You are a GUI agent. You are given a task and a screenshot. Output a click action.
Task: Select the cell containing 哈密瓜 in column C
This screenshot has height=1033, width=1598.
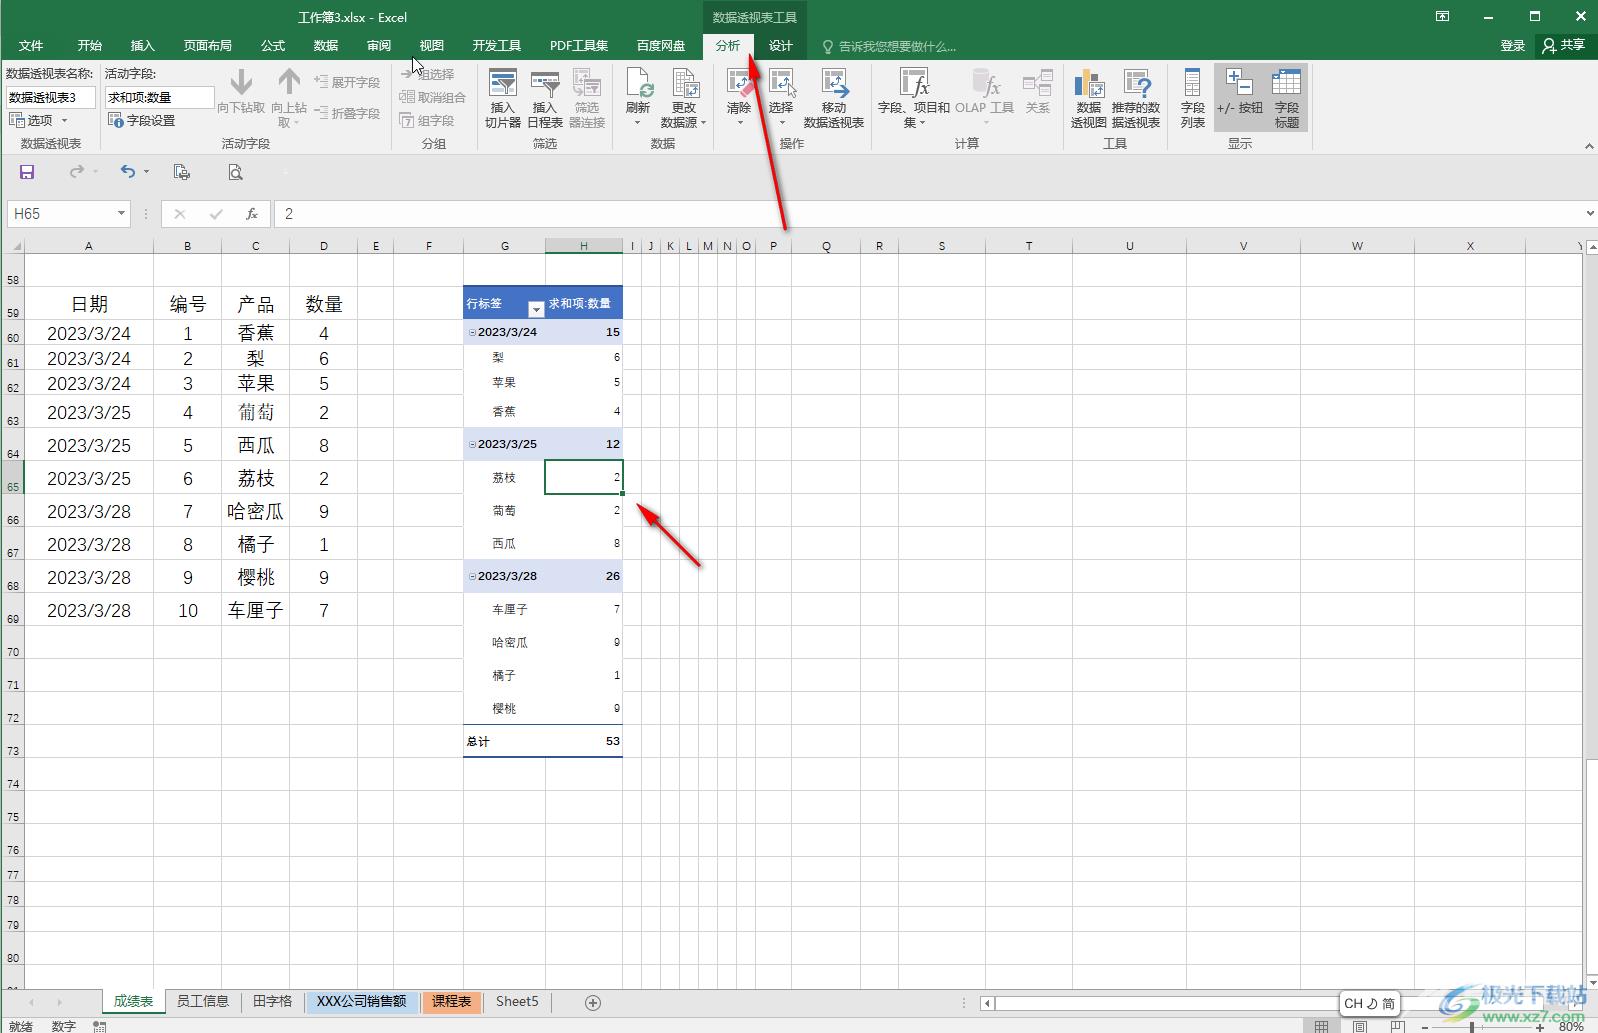(255, 511)
